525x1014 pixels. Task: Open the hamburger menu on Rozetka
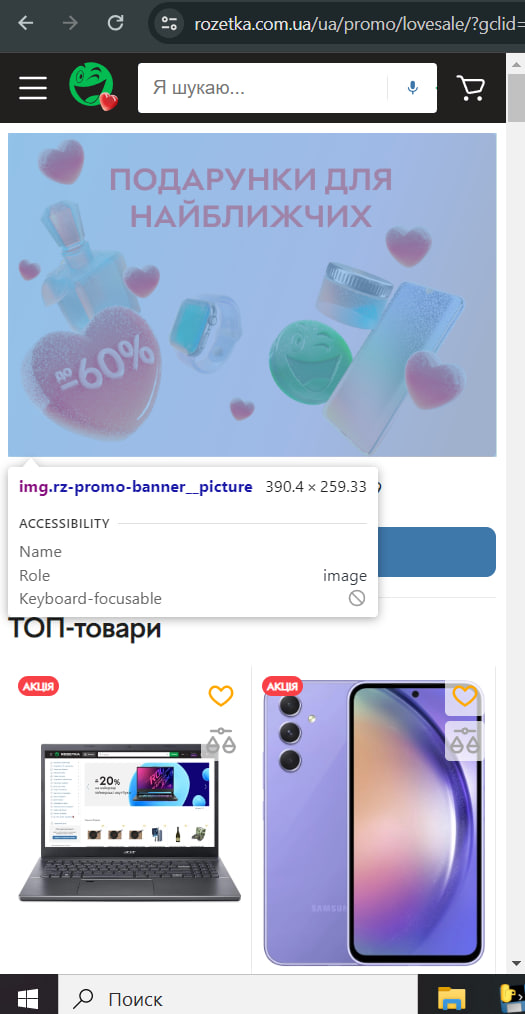pyautogui.click(x=33, y=88)
